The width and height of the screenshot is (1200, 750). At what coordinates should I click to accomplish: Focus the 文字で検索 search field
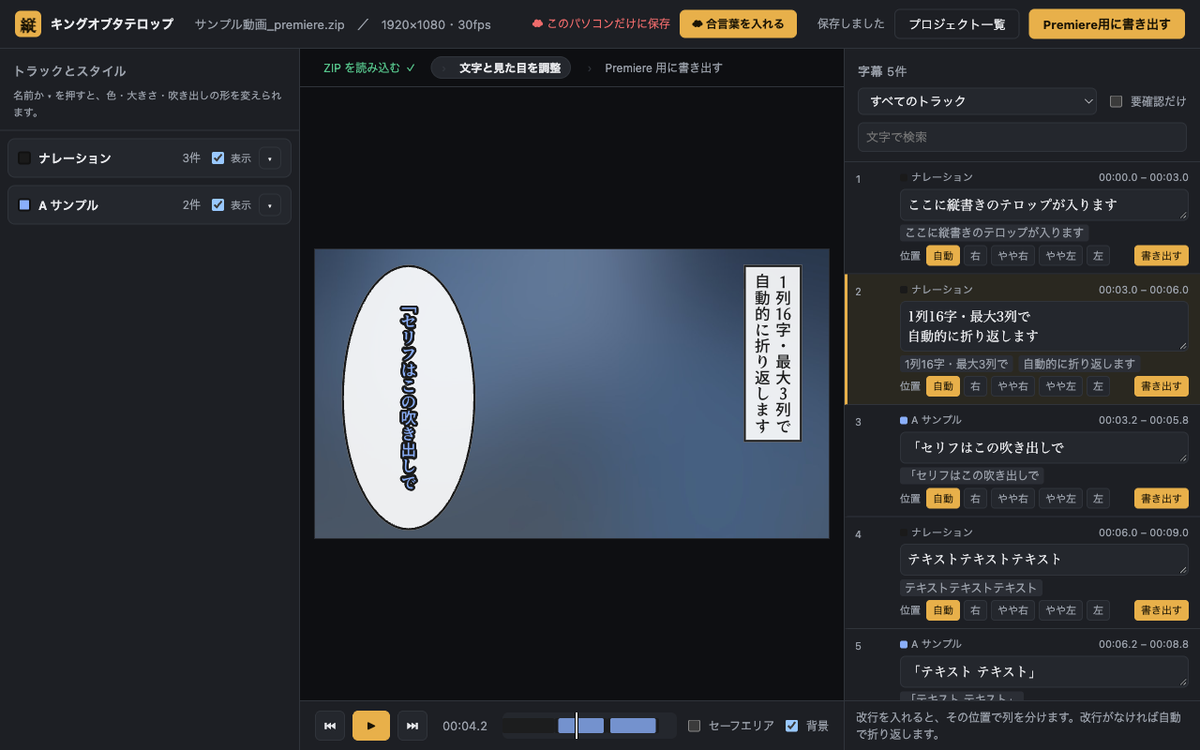(1023, 137)
